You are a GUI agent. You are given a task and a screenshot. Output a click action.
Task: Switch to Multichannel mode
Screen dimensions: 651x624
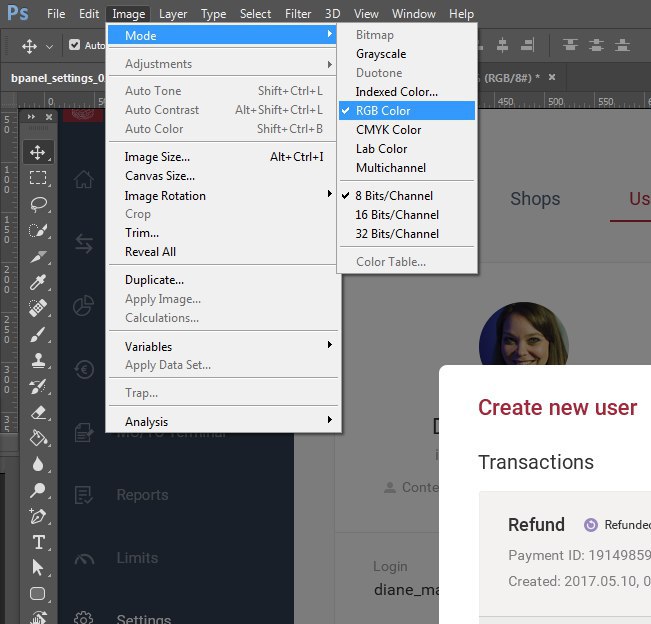[x=407, y=168]
